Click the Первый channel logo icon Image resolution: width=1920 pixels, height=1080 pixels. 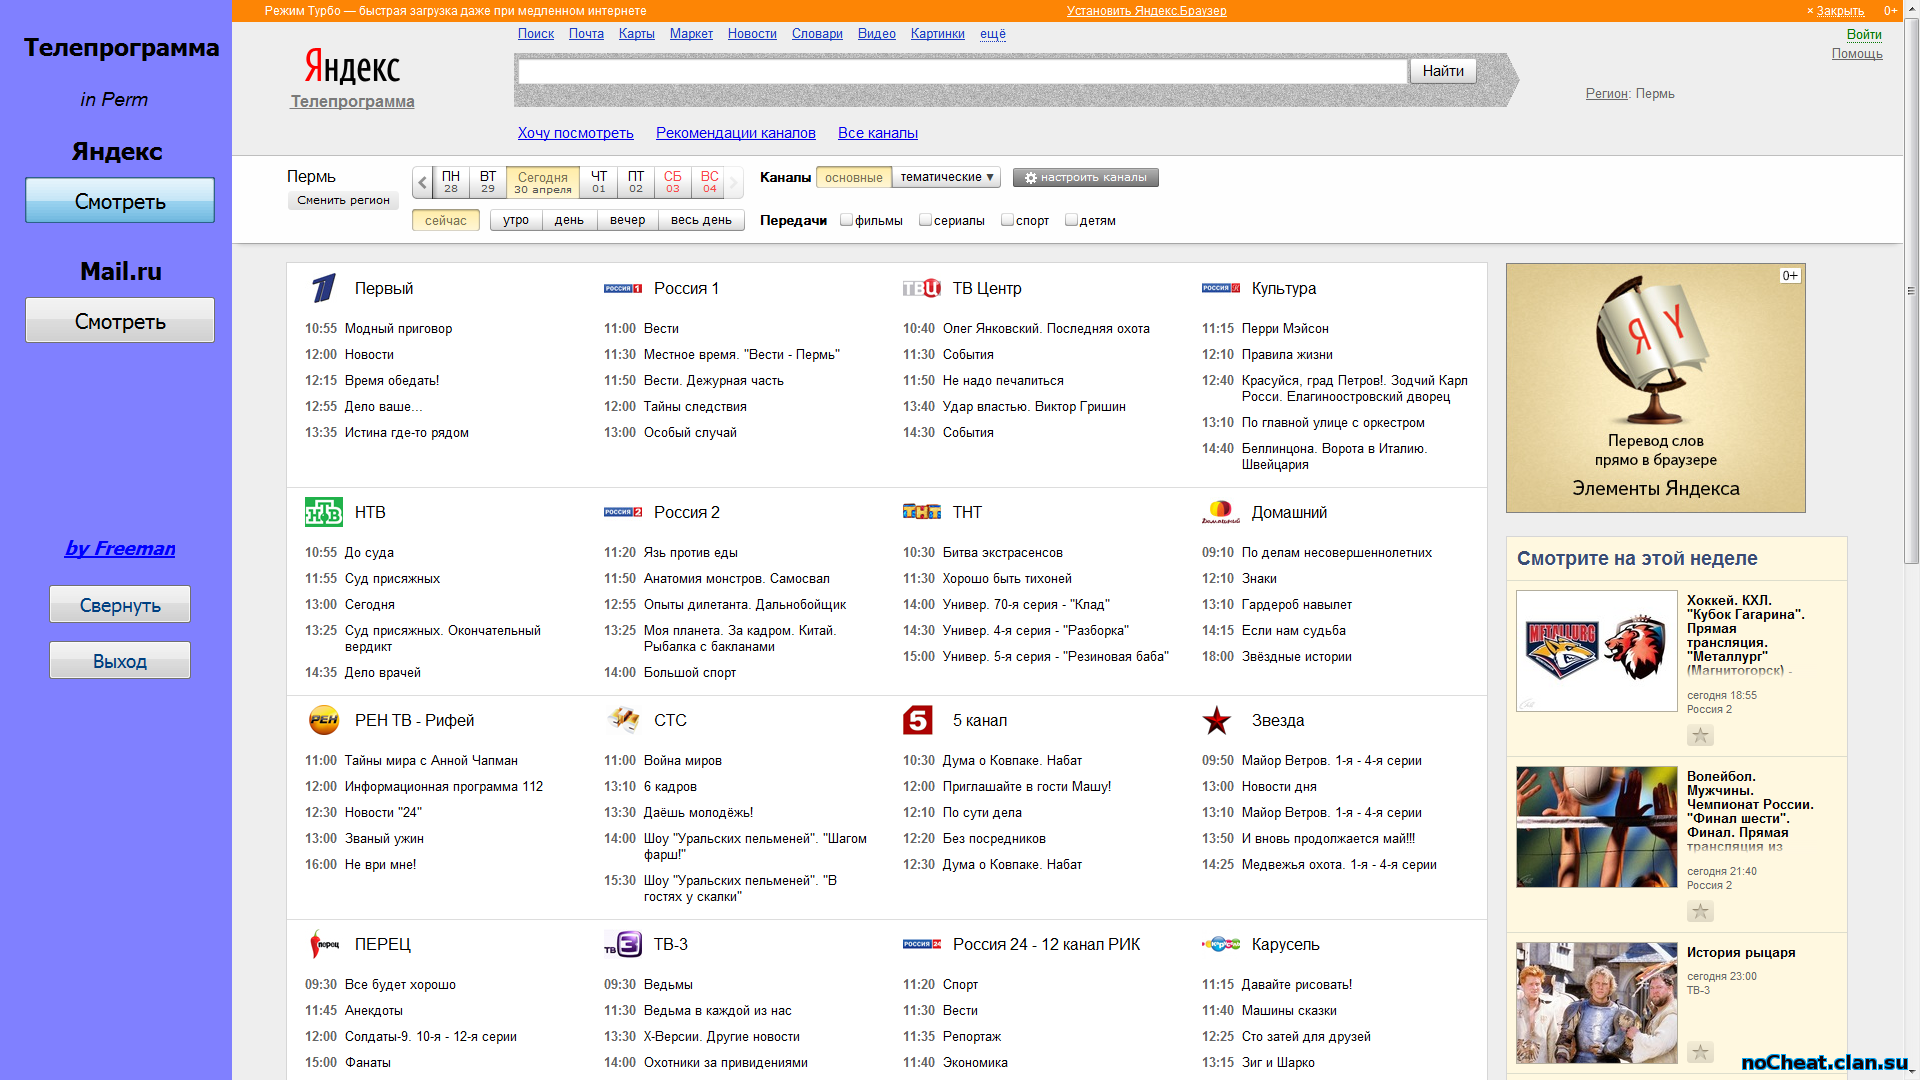(323, 288)
